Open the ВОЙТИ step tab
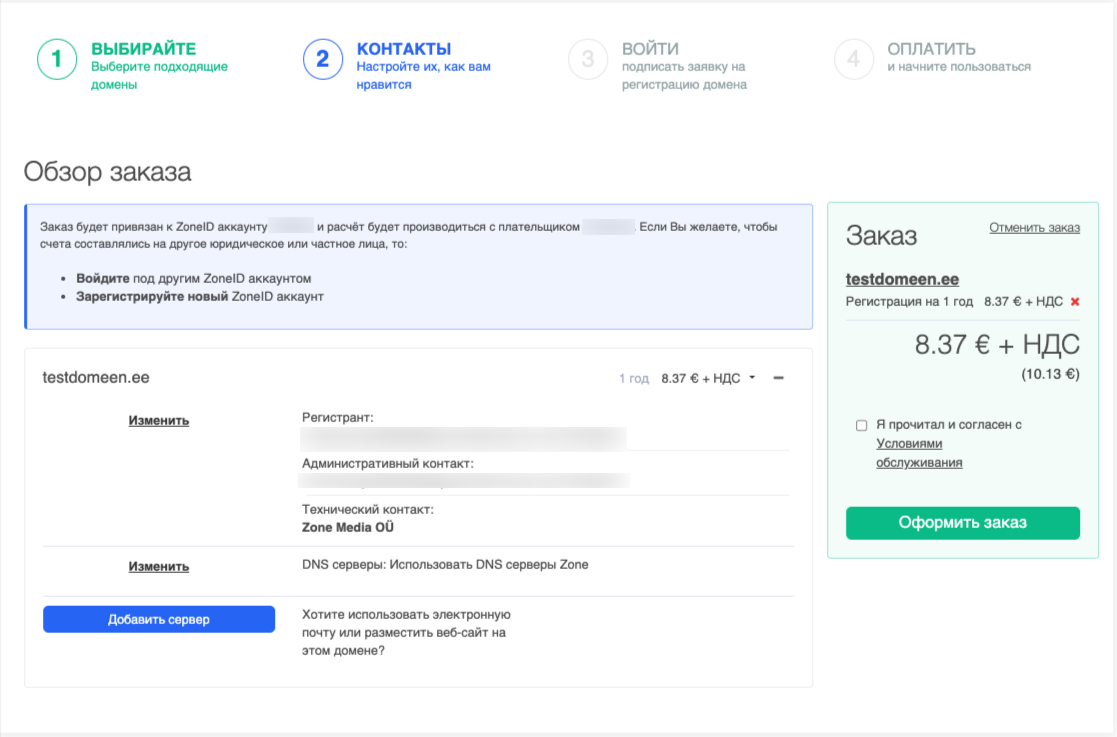This screenshot has height=737, width=1117. tap(650, 49)
